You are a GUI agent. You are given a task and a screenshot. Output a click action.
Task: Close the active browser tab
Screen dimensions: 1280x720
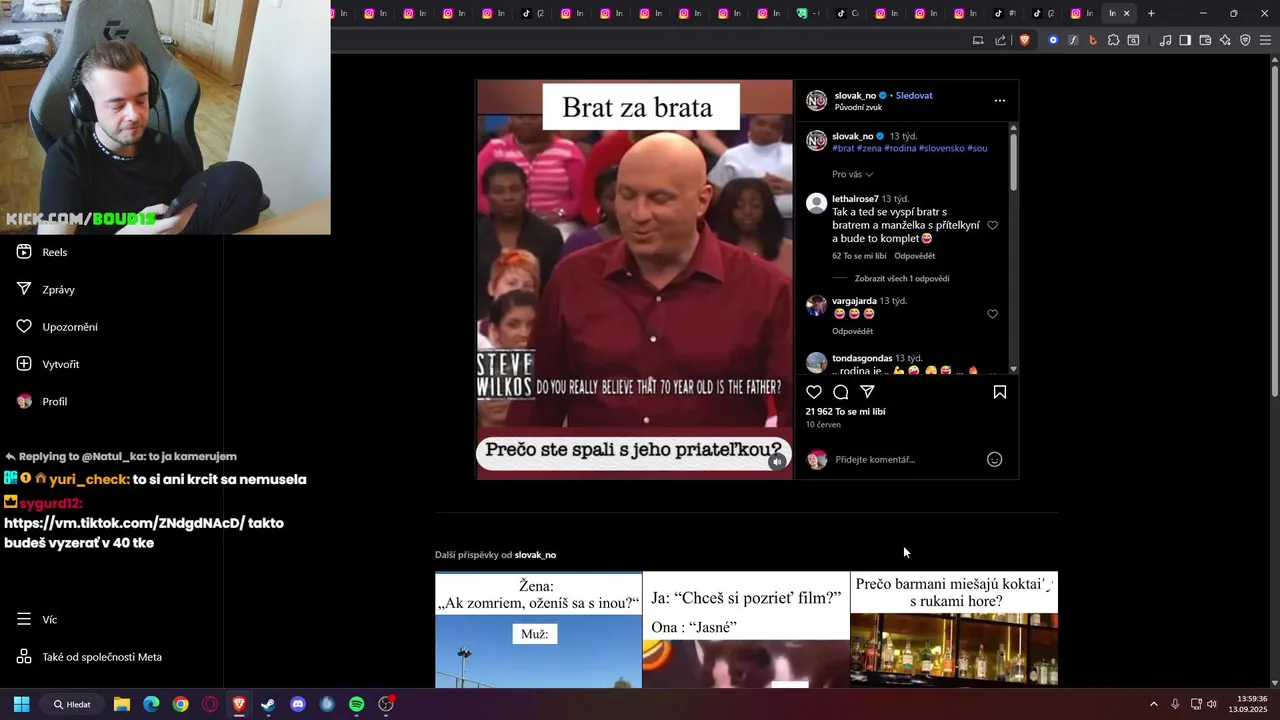[x=1126, y=13]
